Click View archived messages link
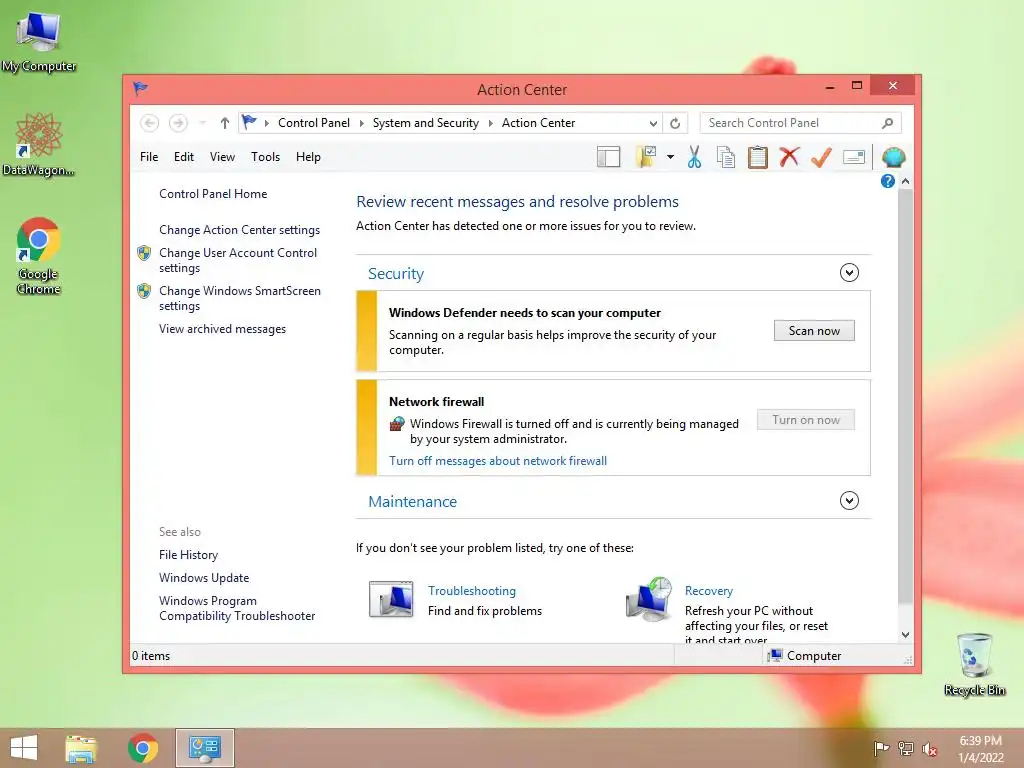Screen dimensions: 1024x768 [x=222, y=328]
